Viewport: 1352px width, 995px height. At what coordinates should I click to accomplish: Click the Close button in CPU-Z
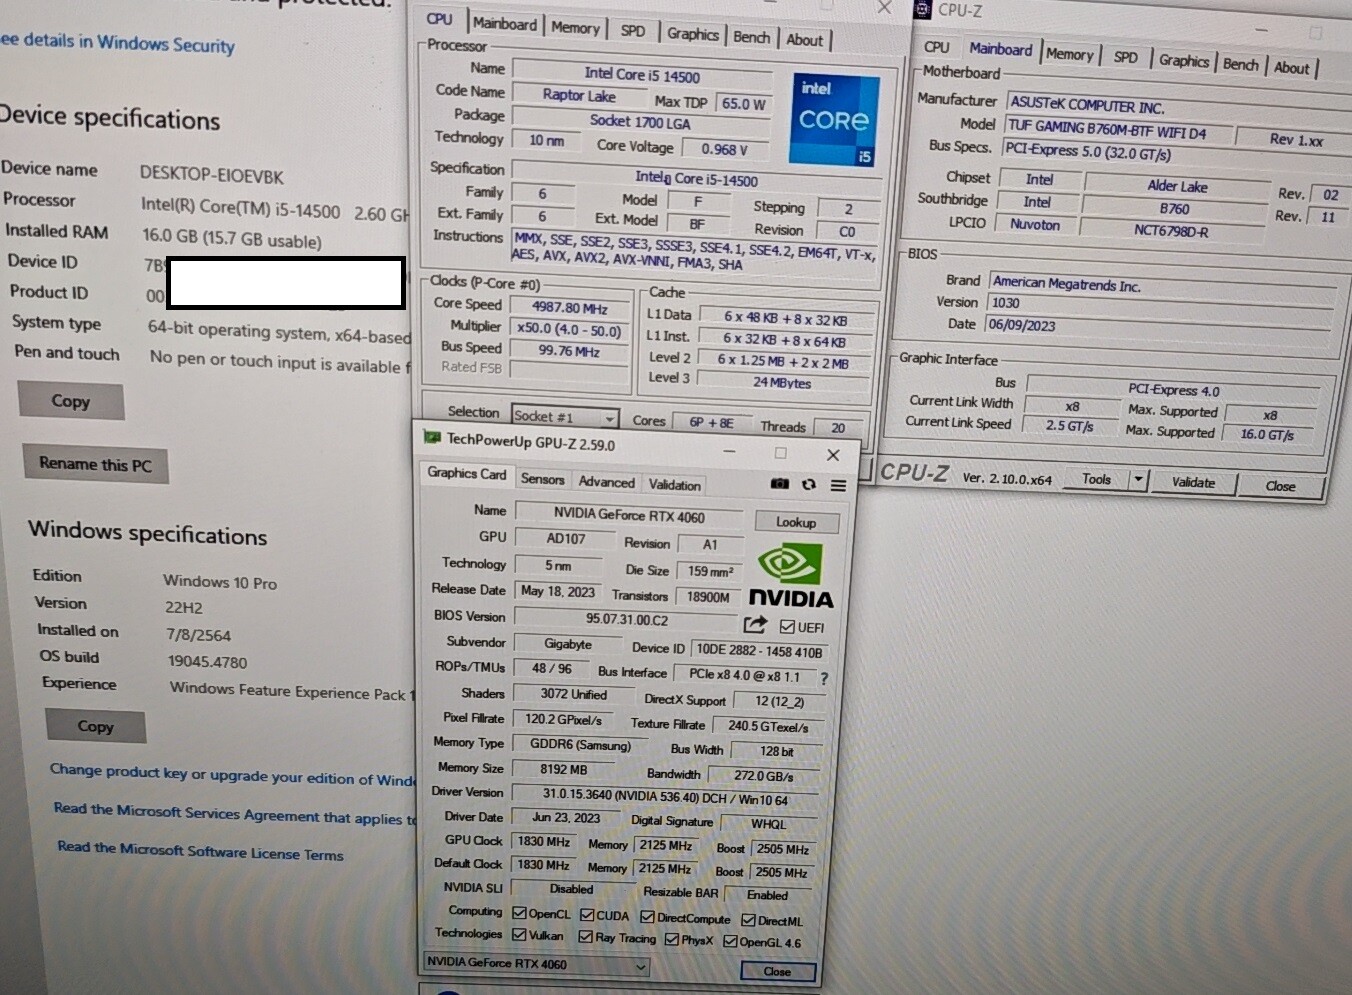[x=1280, y=486]
